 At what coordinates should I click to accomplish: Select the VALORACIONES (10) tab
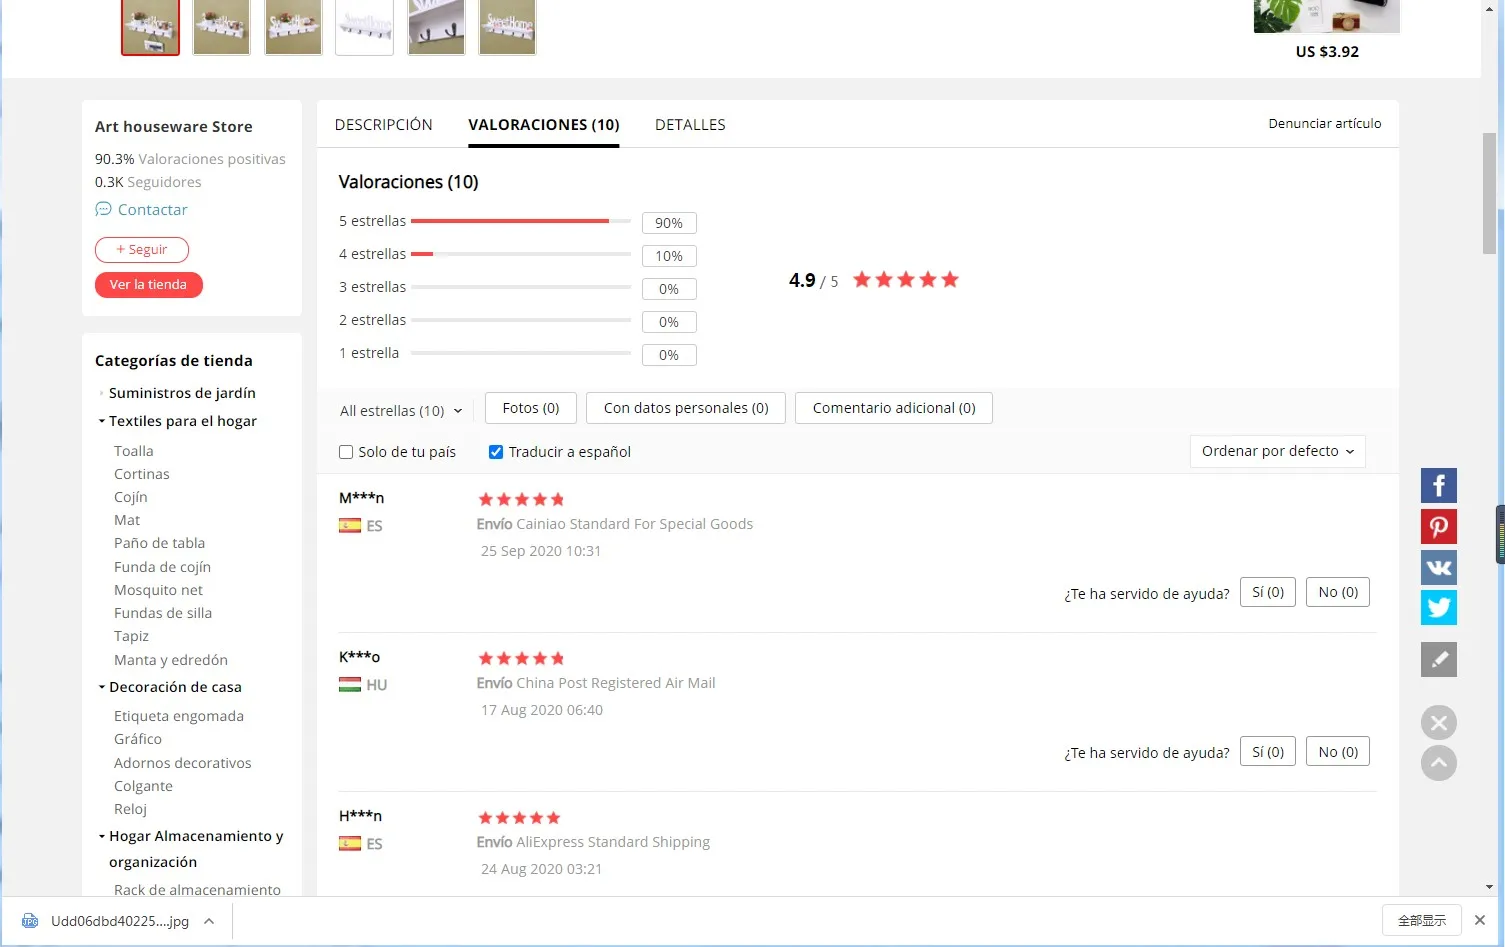544,125
